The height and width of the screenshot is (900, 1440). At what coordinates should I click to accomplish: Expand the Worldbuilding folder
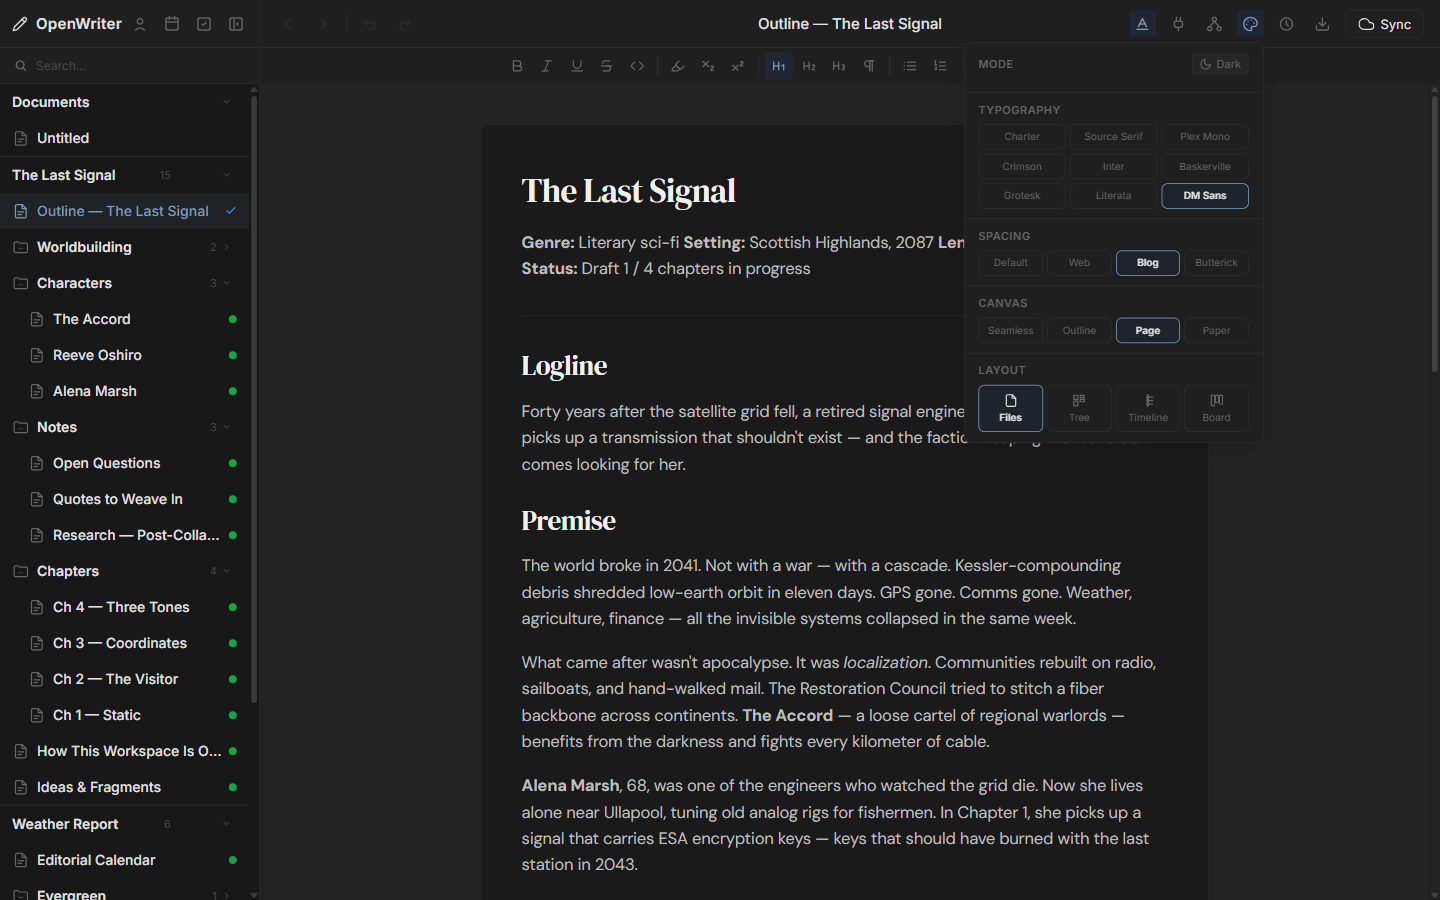pyautogui.click(x=227, y=247)
